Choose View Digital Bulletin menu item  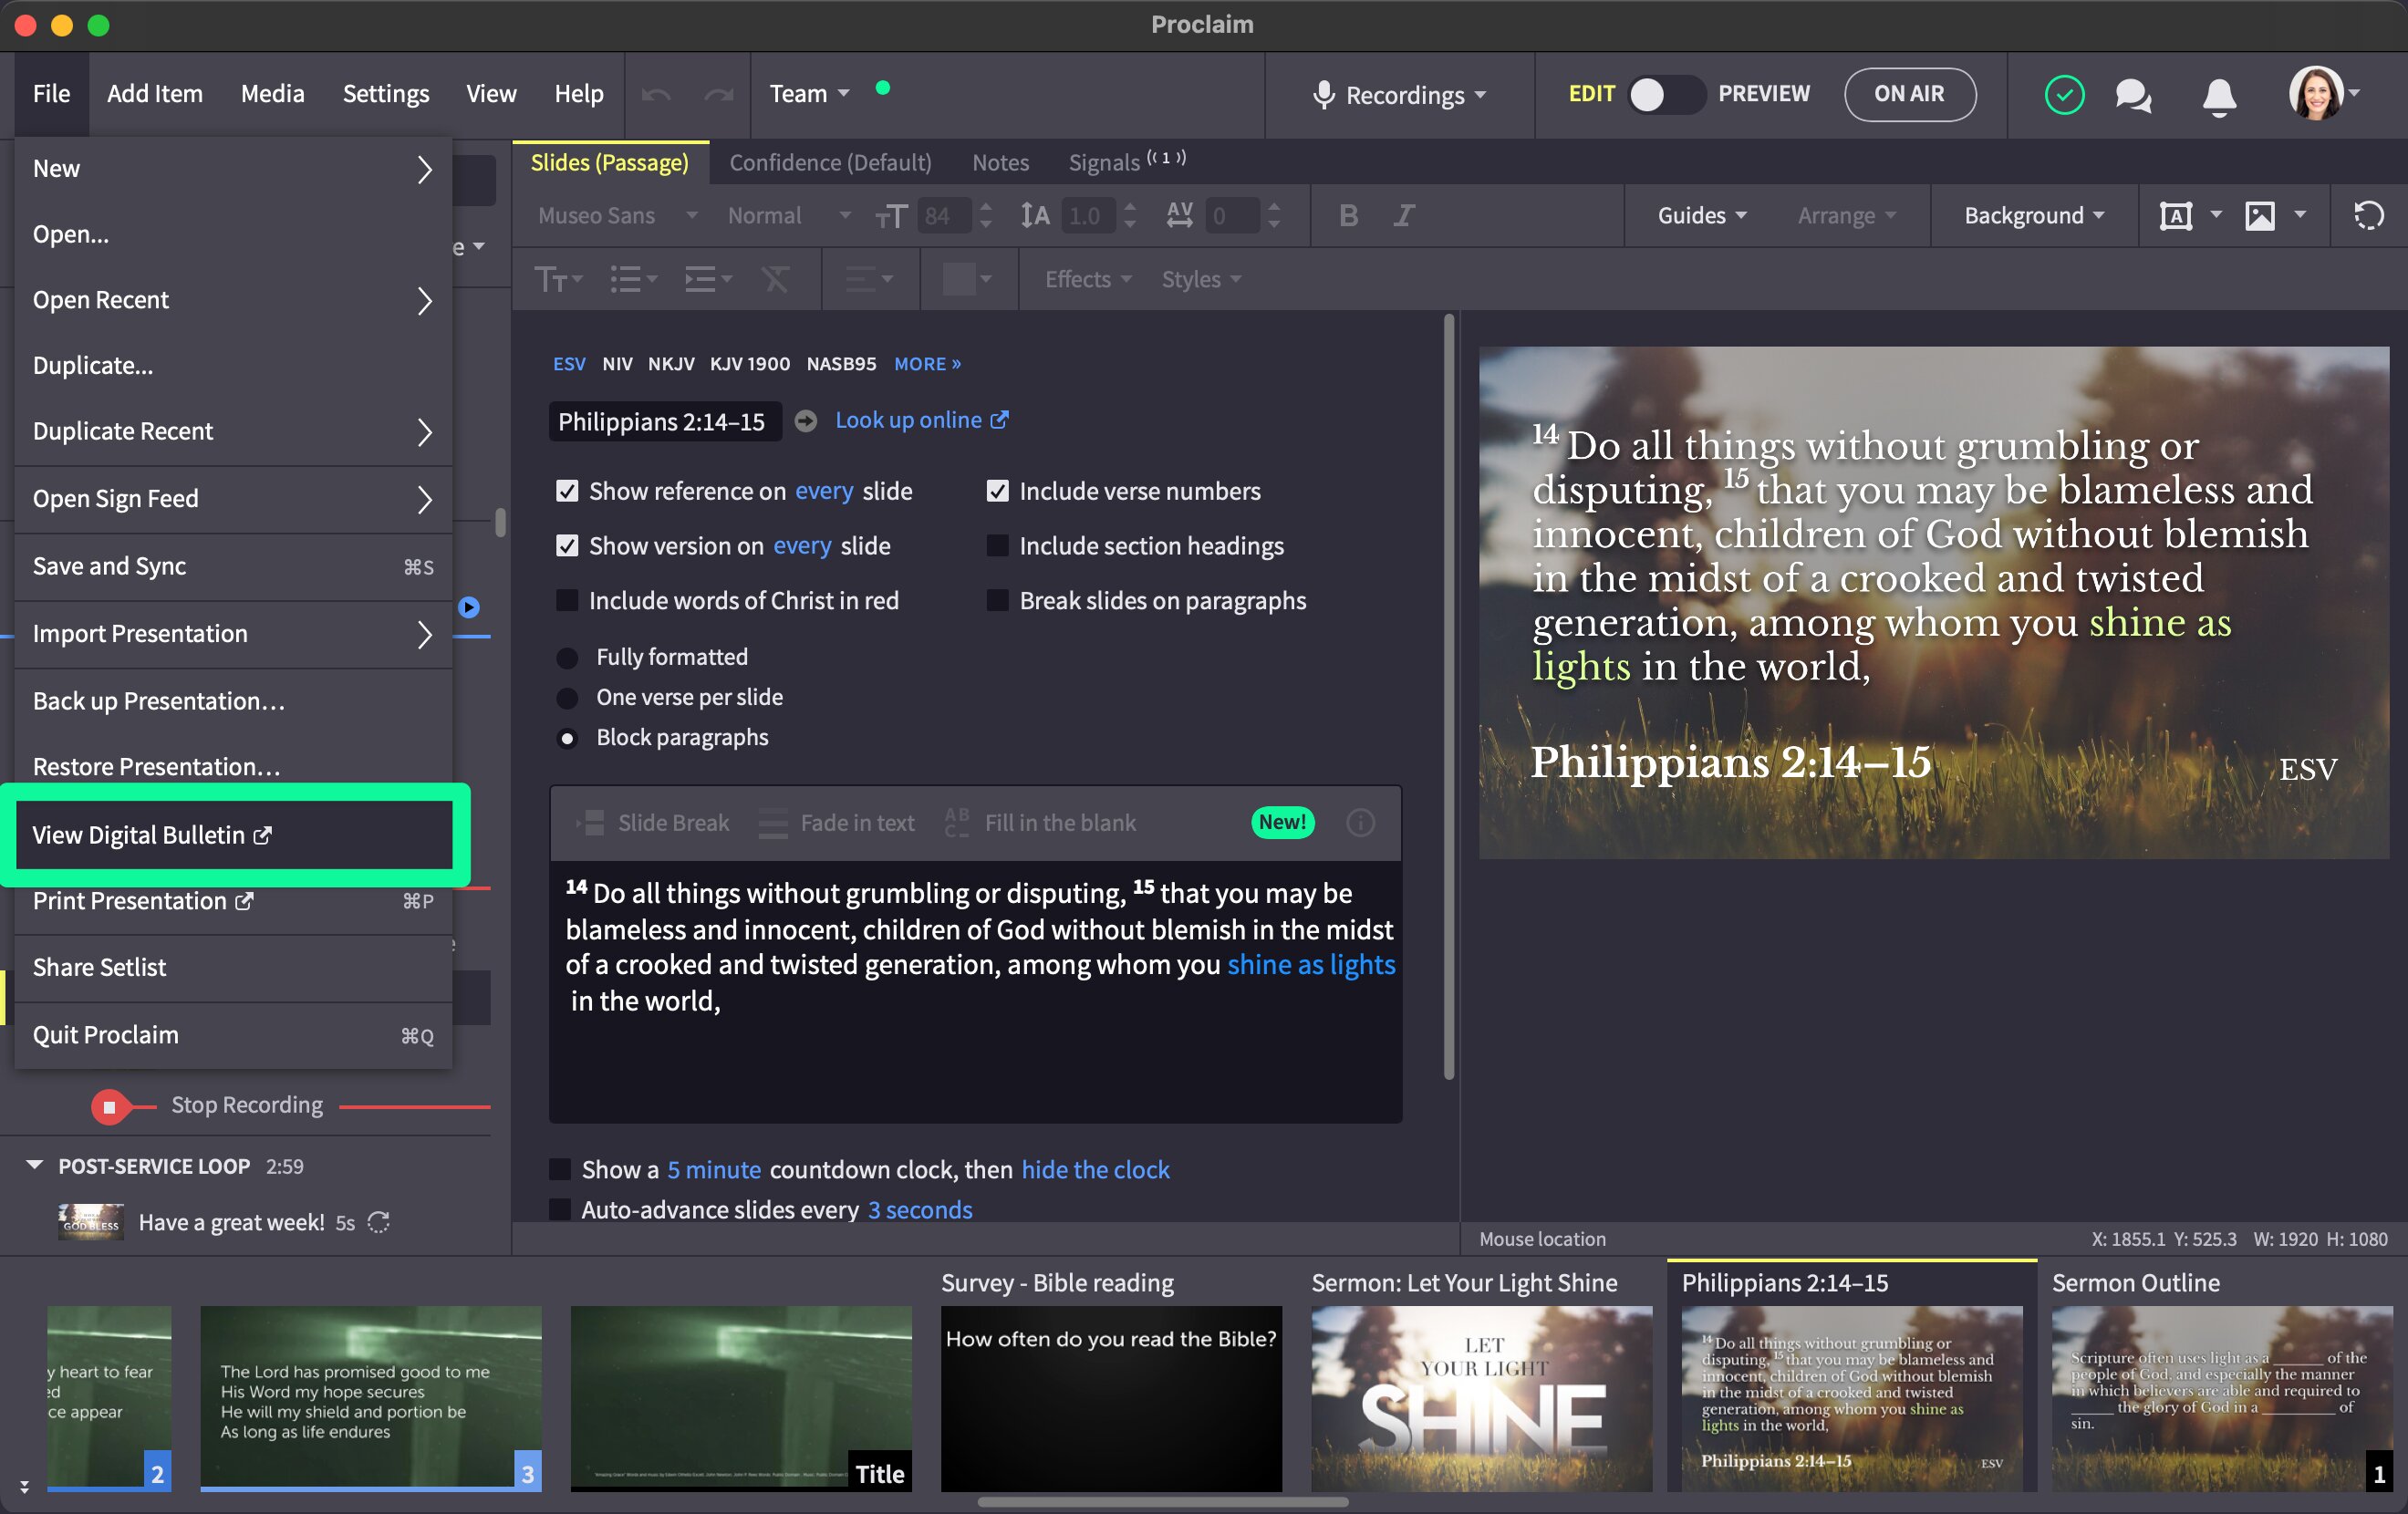[233, 835]
